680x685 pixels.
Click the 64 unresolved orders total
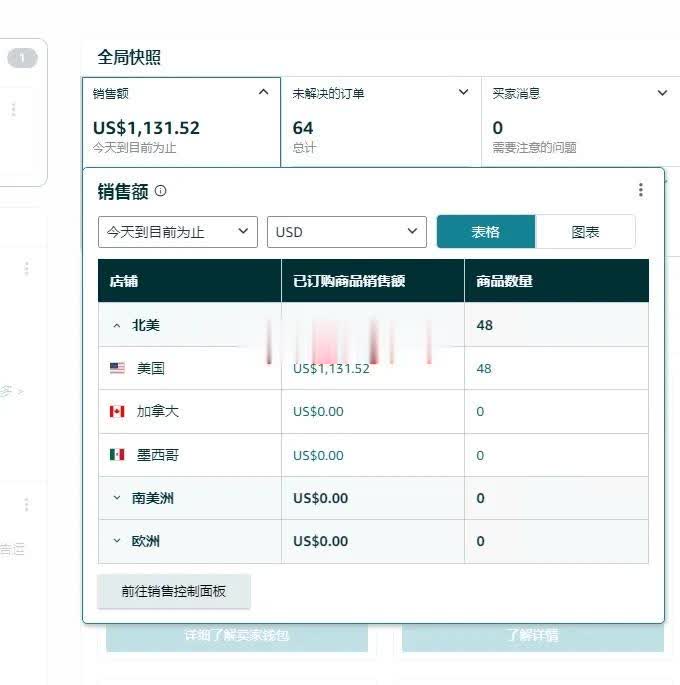tap(303, 128)
